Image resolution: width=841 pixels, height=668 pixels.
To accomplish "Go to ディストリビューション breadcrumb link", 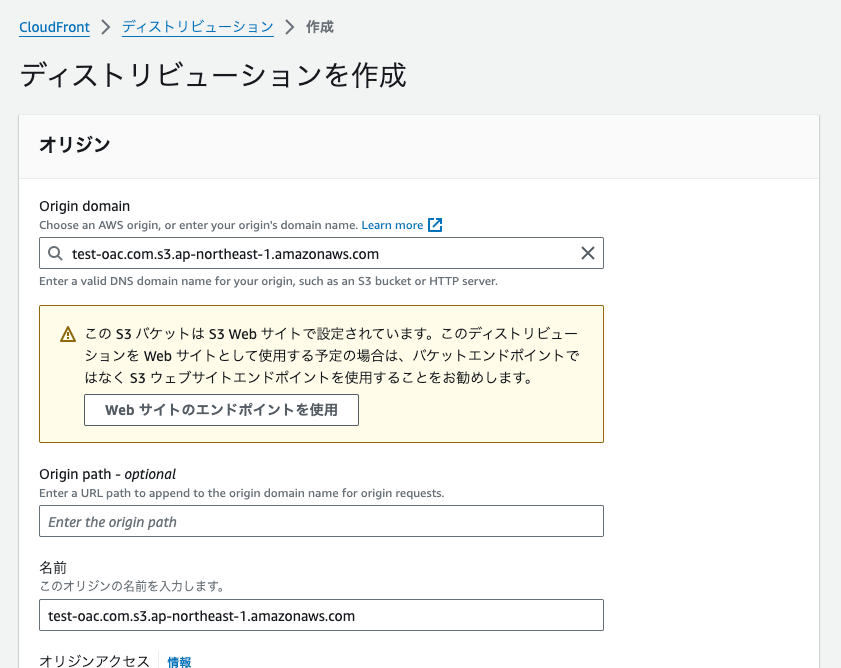I will click(198, 27).
